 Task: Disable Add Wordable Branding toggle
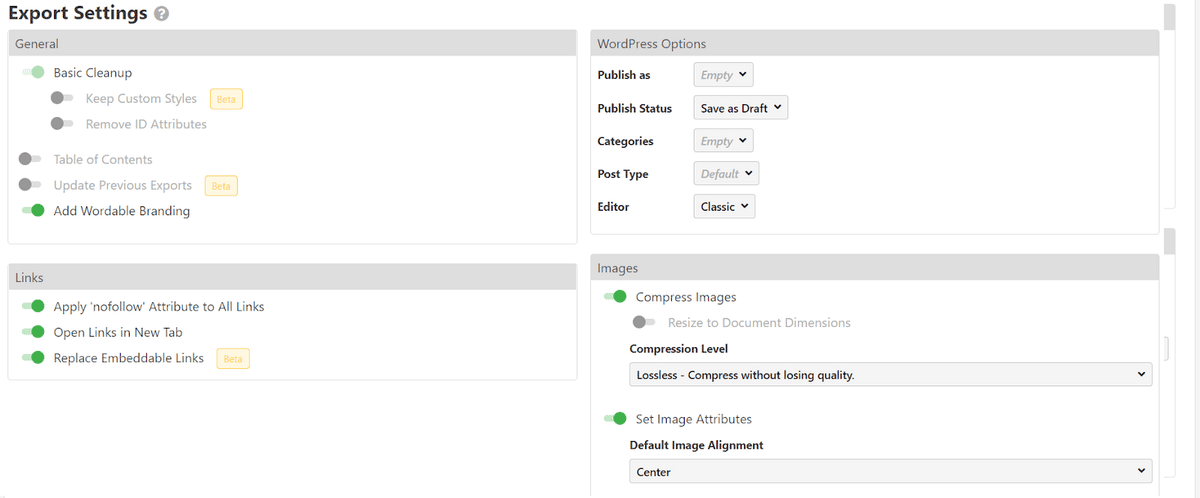pyautogui.click(x=33, y=211)
